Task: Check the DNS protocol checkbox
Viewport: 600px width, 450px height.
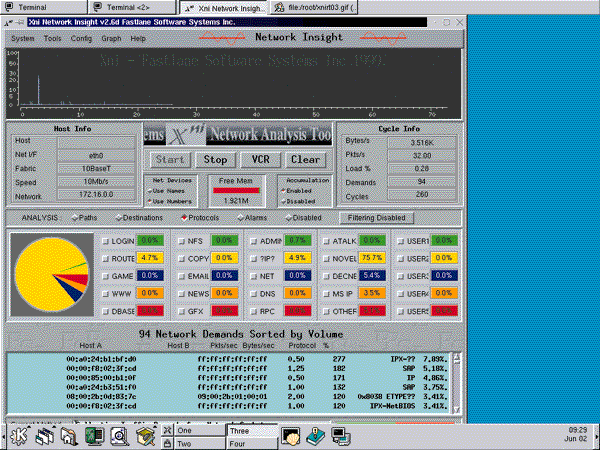Action: click(x=252, y=293)
